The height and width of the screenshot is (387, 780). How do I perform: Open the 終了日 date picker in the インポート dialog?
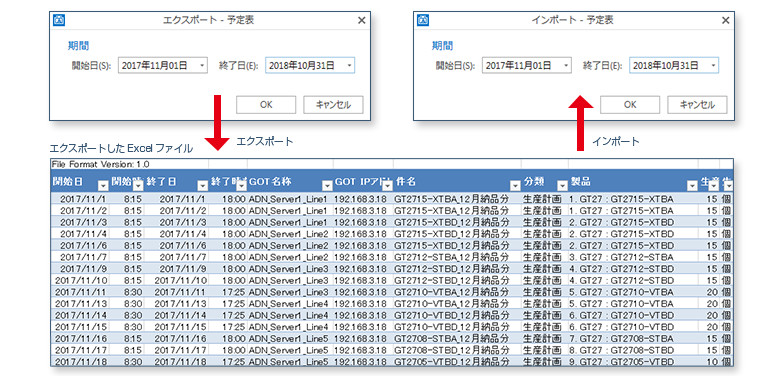713,65
